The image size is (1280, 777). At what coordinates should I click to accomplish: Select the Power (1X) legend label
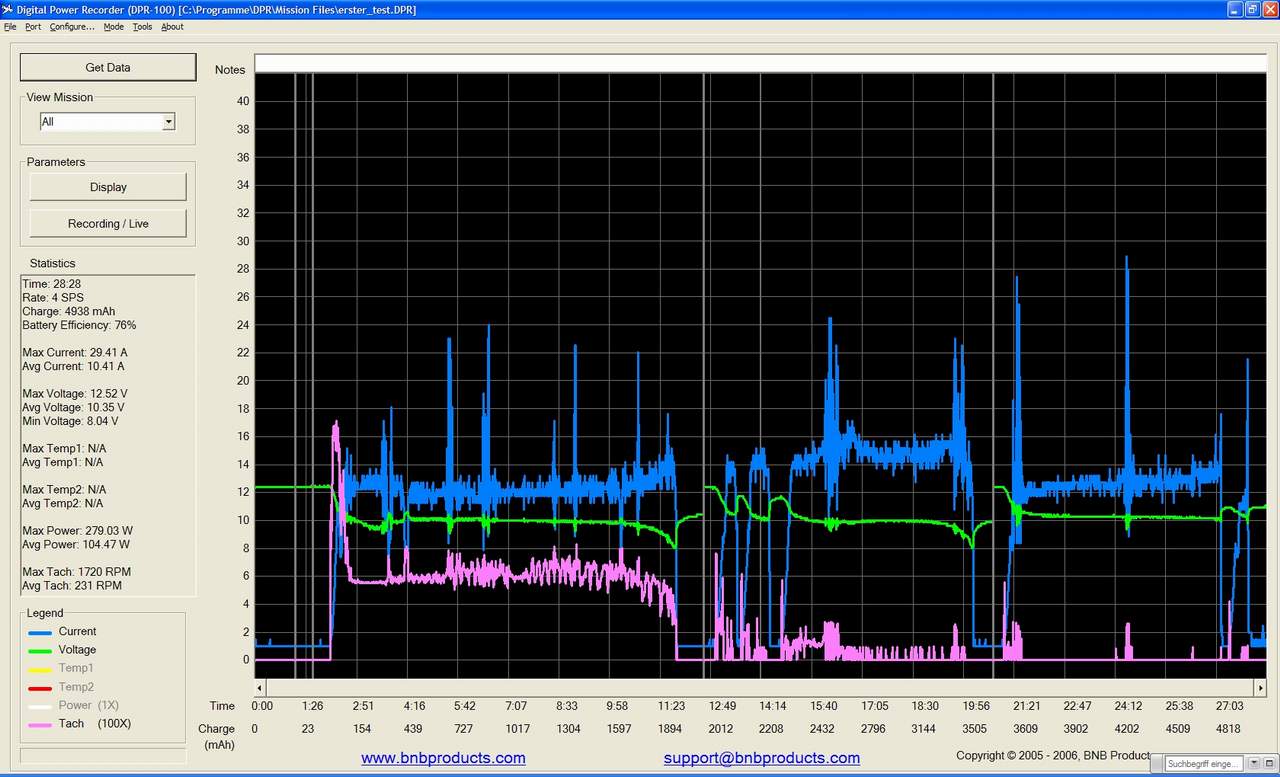coord(88,705)
